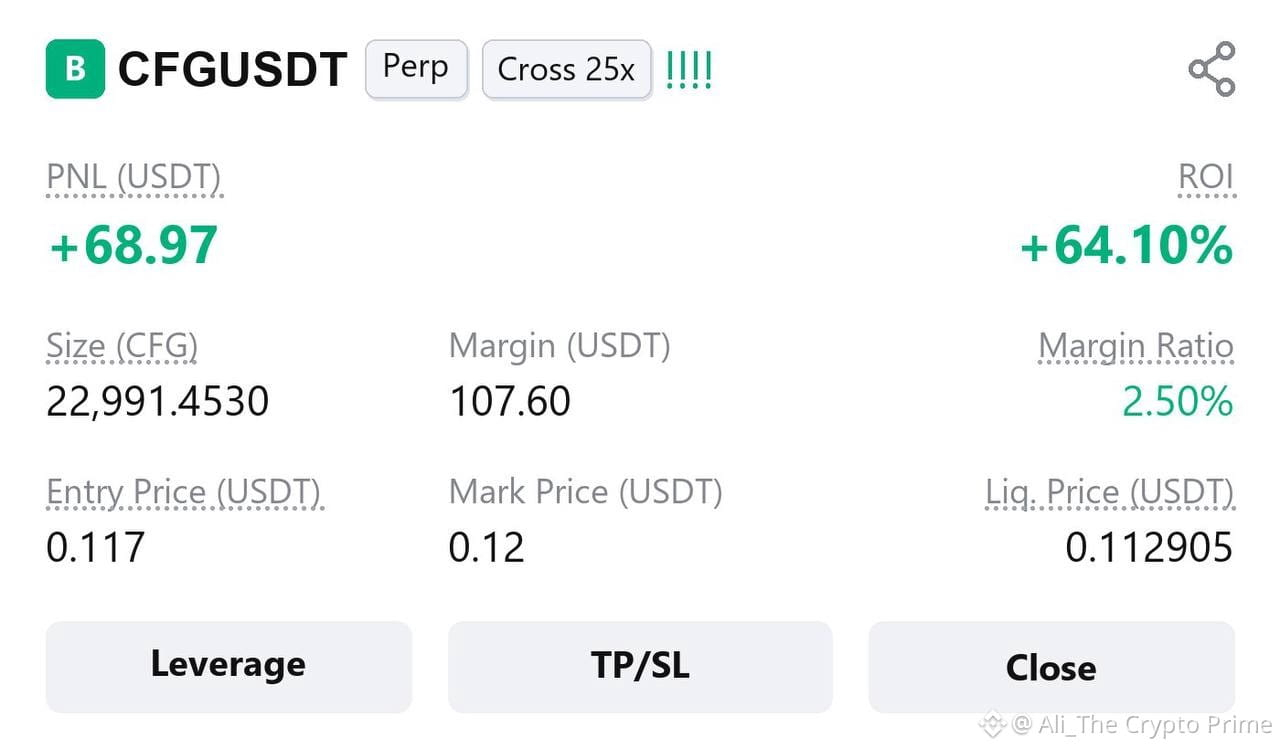Select the +64.10% ROI value
Screen dimensions: 1280x749
pos(1126,245)
